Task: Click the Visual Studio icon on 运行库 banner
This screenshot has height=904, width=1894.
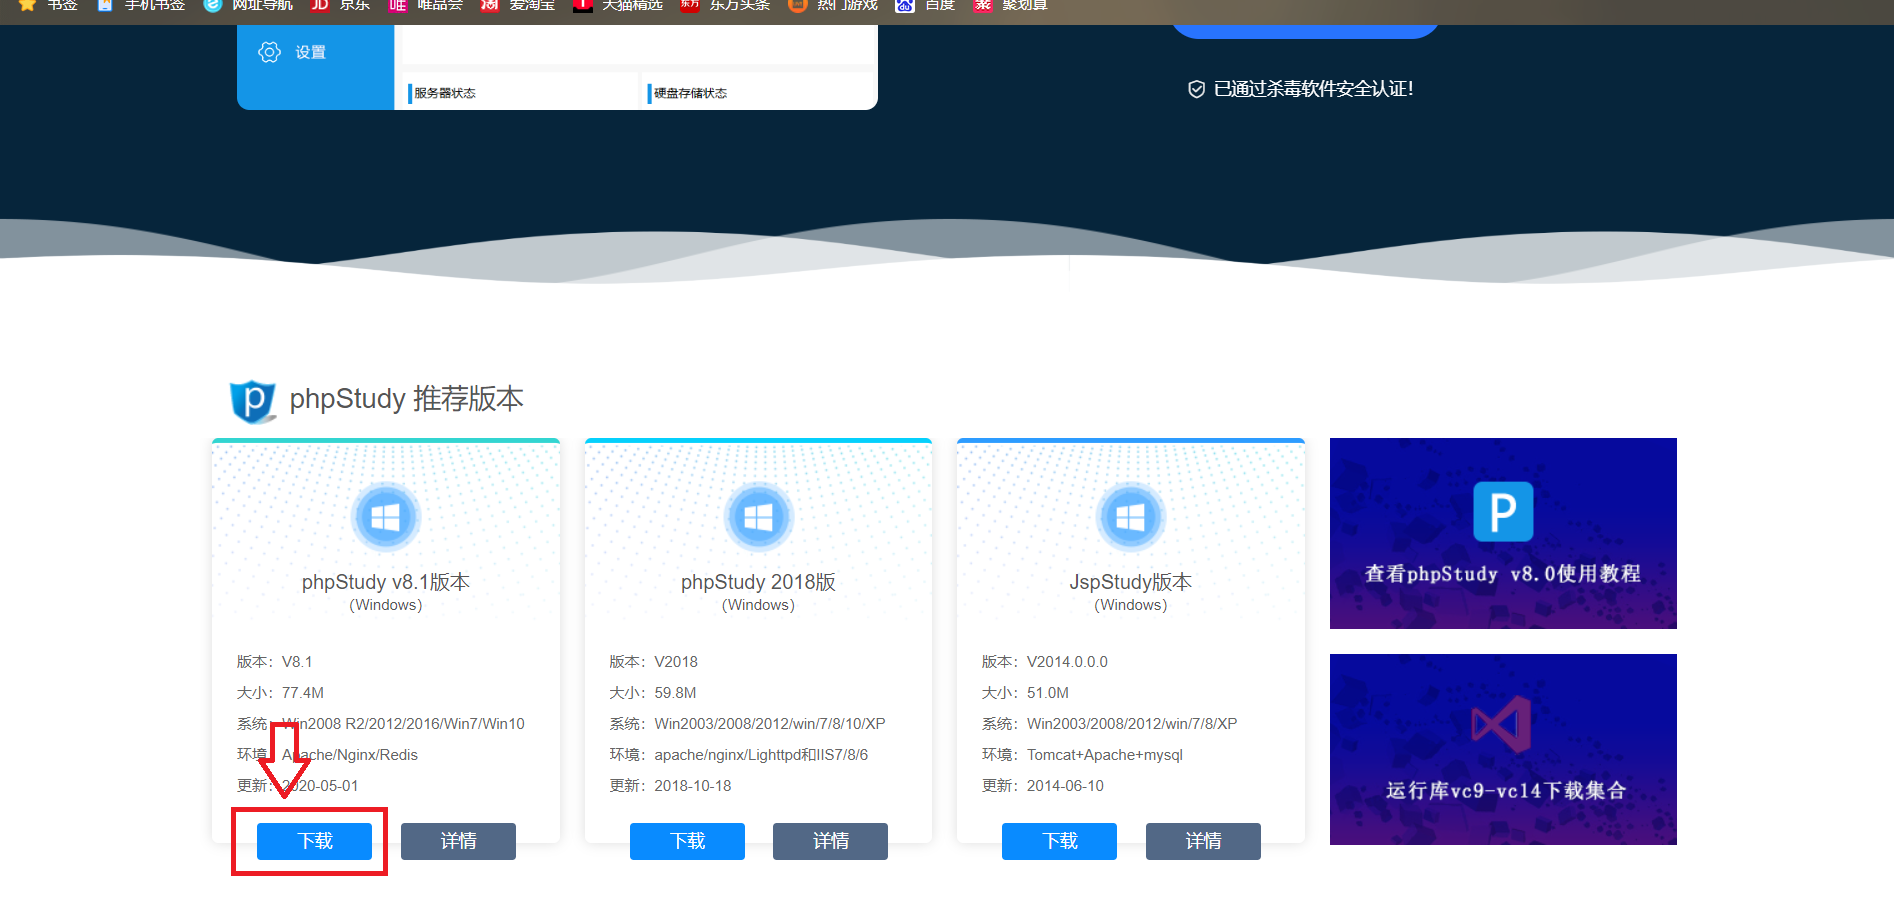Action: tap(1501, 724)
